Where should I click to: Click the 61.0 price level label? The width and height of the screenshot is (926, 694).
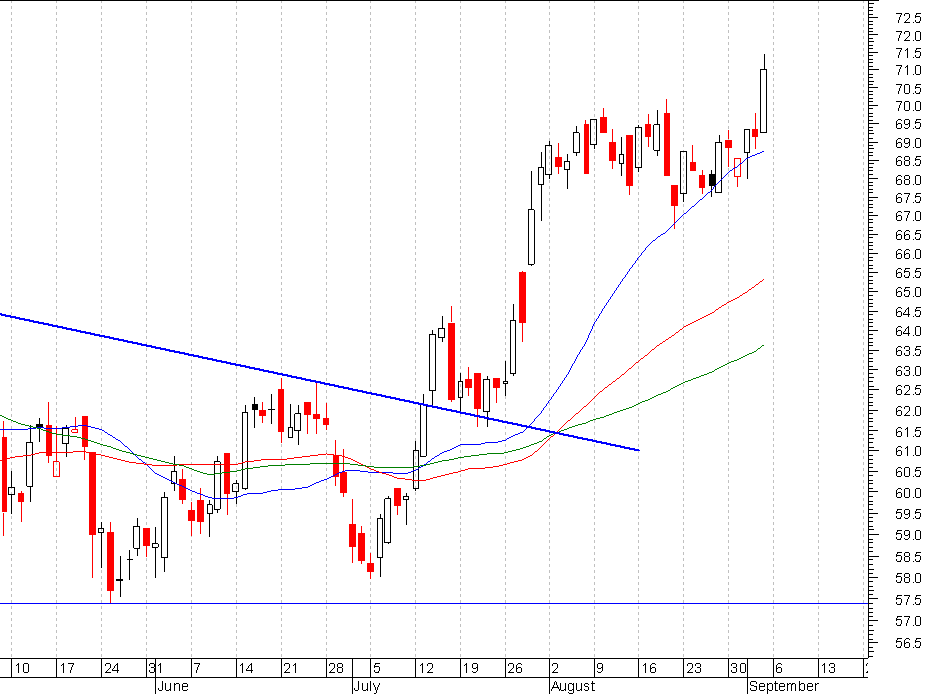(908, 452)
